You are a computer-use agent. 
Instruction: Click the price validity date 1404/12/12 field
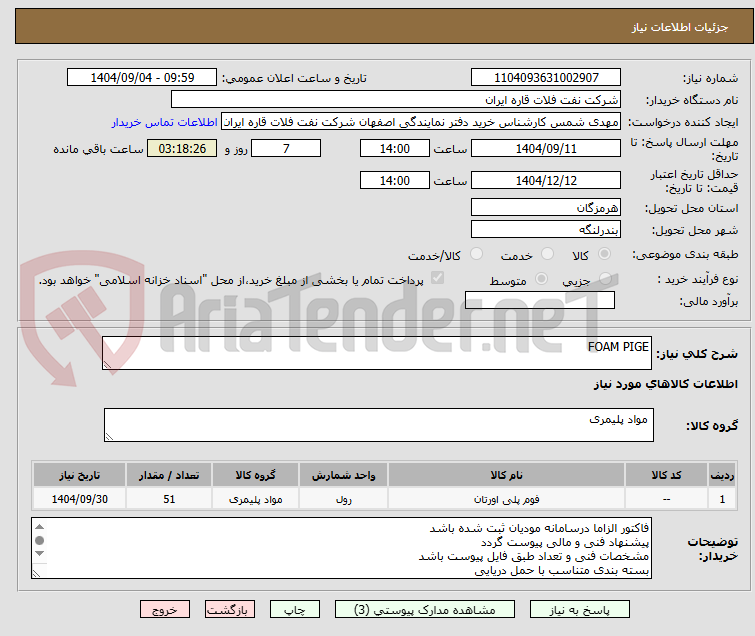click(546, 180)
